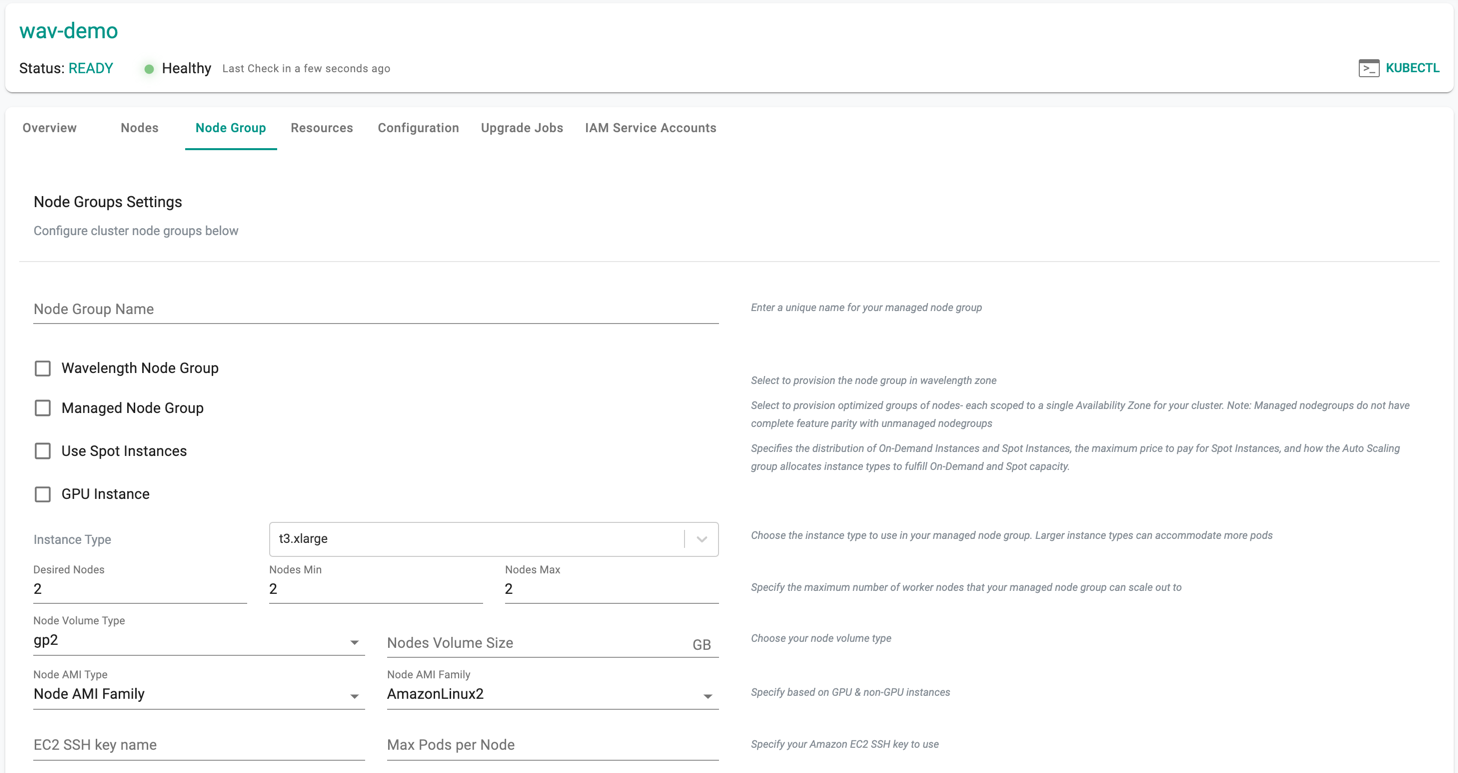Click the AmazonLinux2 AMI family value

click(x=436, y=694)
